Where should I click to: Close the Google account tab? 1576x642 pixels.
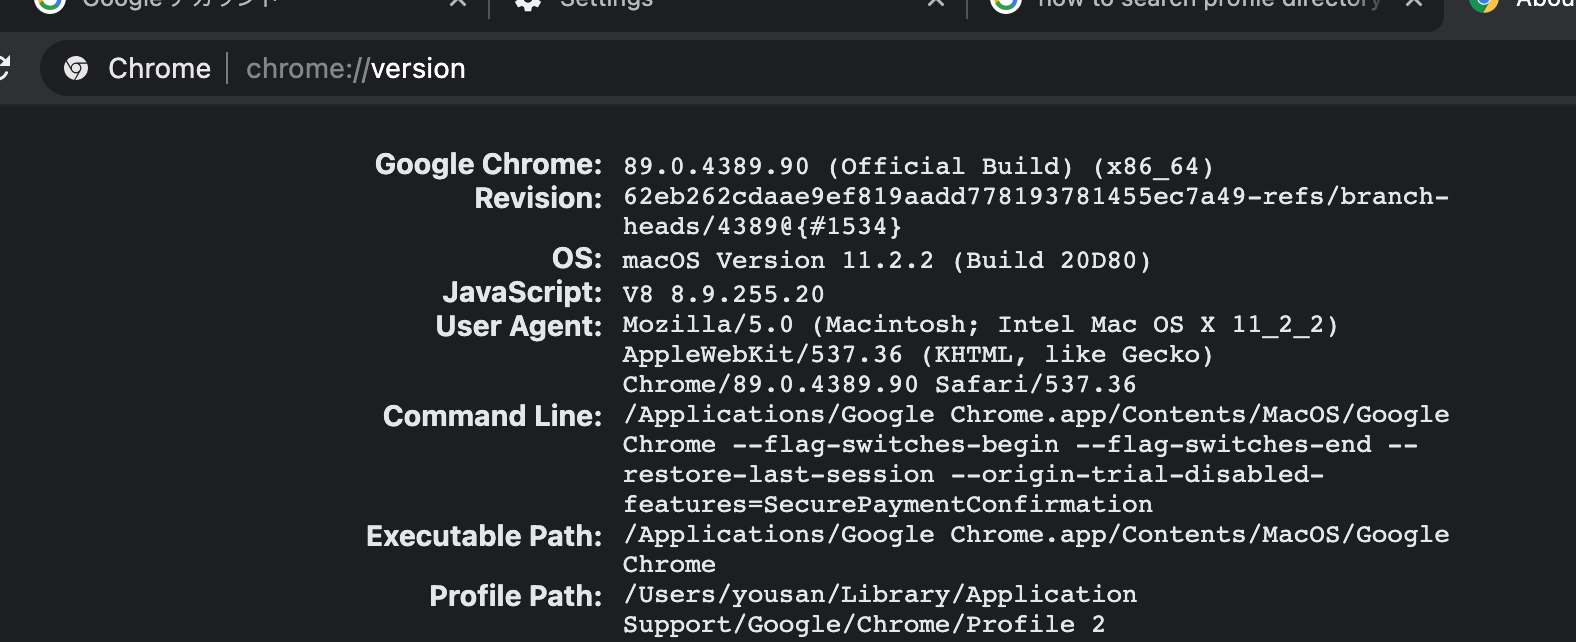click(x=458, y=4)
